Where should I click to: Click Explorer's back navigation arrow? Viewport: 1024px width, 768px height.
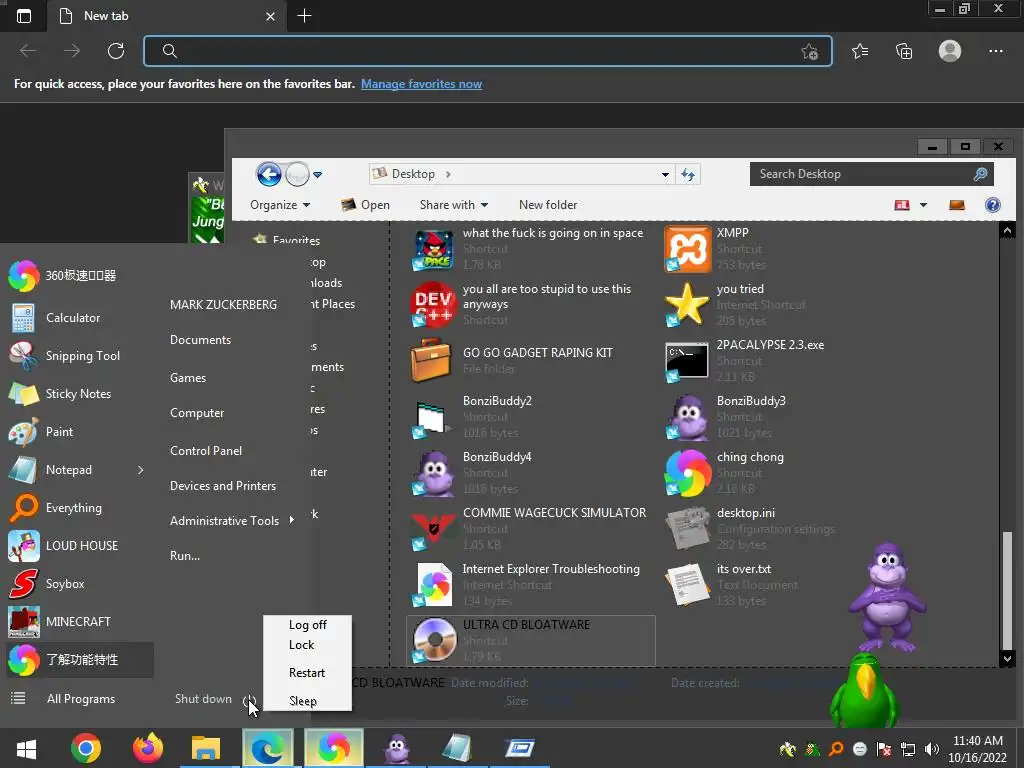(268, 174)
